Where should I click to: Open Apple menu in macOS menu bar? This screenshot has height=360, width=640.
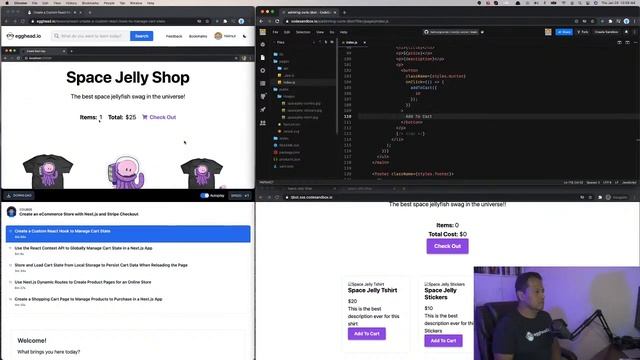(x=7, y=3)
